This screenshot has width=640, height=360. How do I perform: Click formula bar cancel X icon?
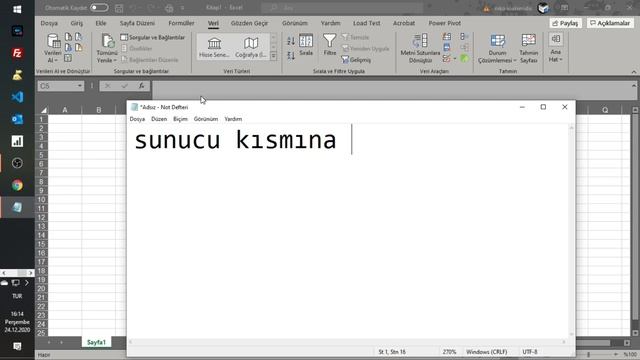coord(107,86)
